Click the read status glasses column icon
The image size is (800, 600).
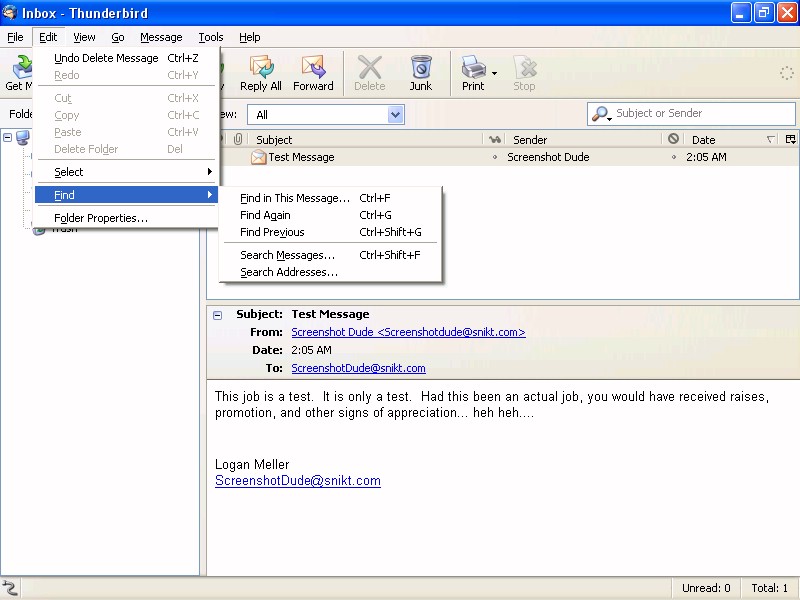click(x=494, y=139)
